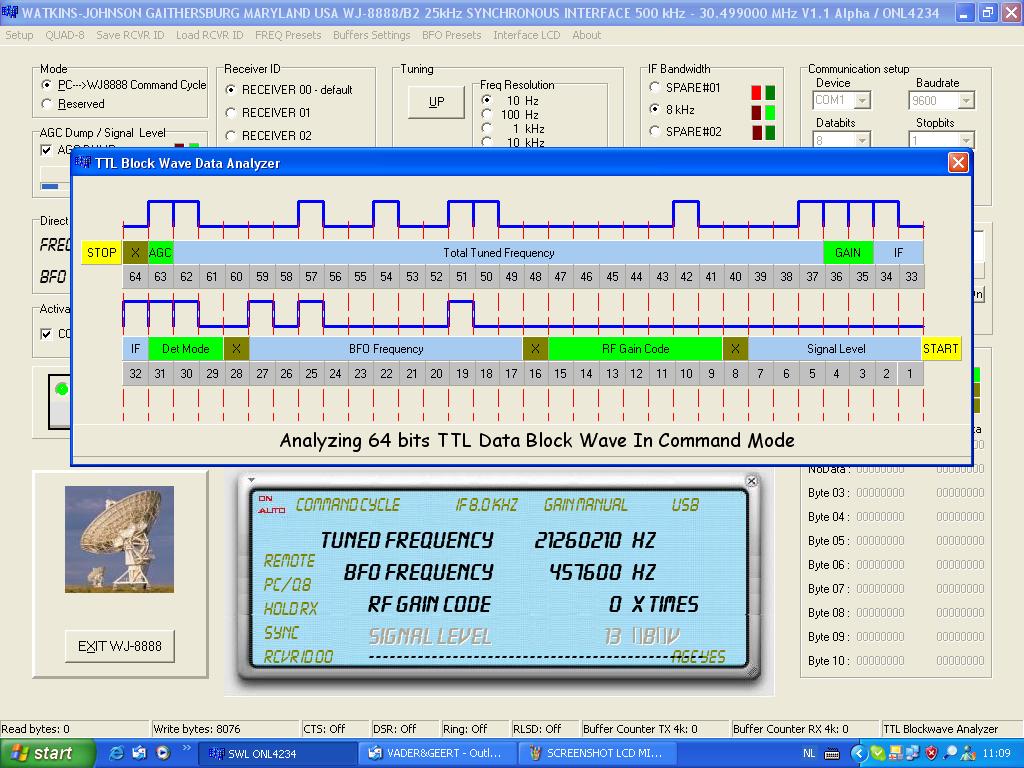Viewport: 1024px width, 768px height.
Task: Toggle the AGC Dump checkbox
Action: (46, 150)
